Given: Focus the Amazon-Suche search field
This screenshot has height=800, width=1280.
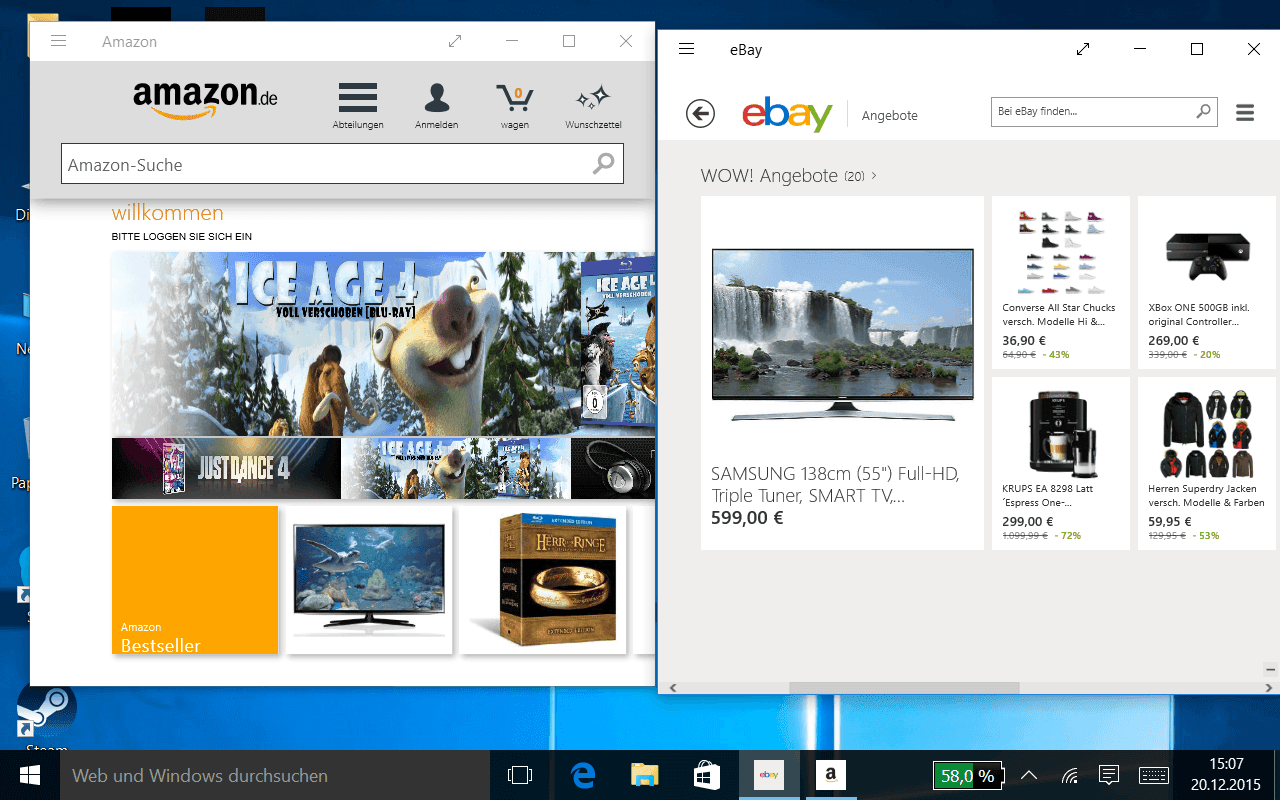Looking at the screenshot, I should (x=342, y=164).
